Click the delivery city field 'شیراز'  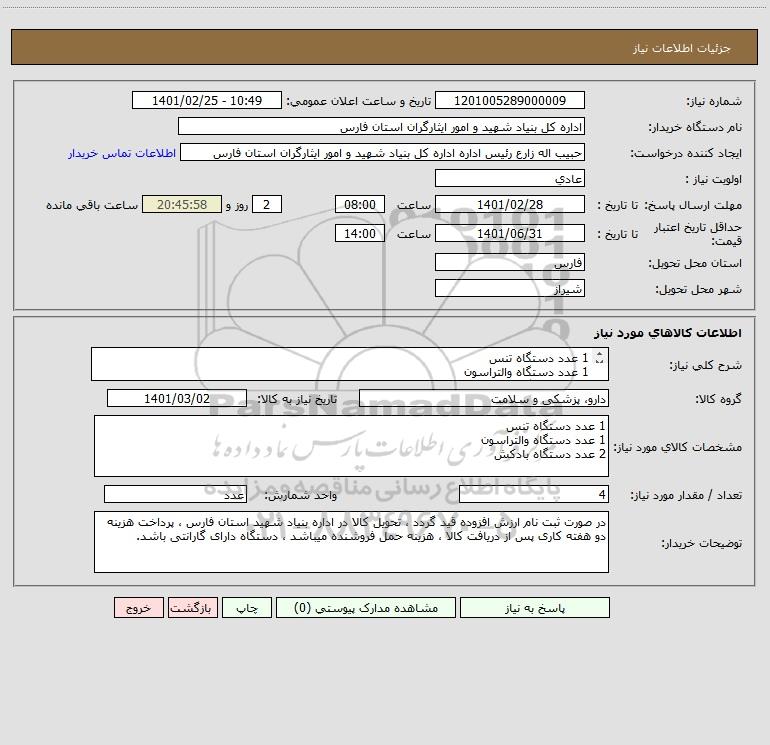[x=510, y=288]
